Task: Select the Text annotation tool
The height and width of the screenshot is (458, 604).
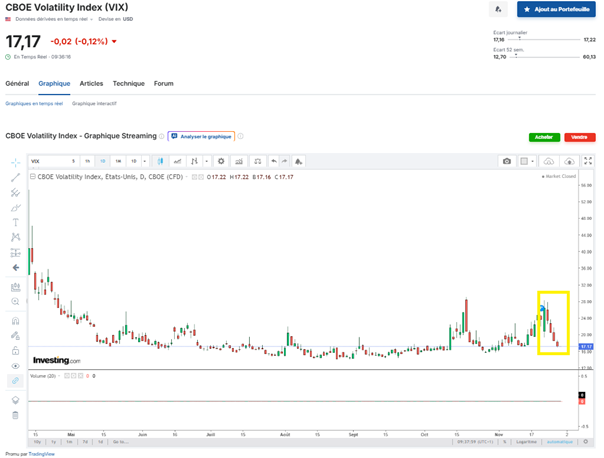Action: point(15,222)
